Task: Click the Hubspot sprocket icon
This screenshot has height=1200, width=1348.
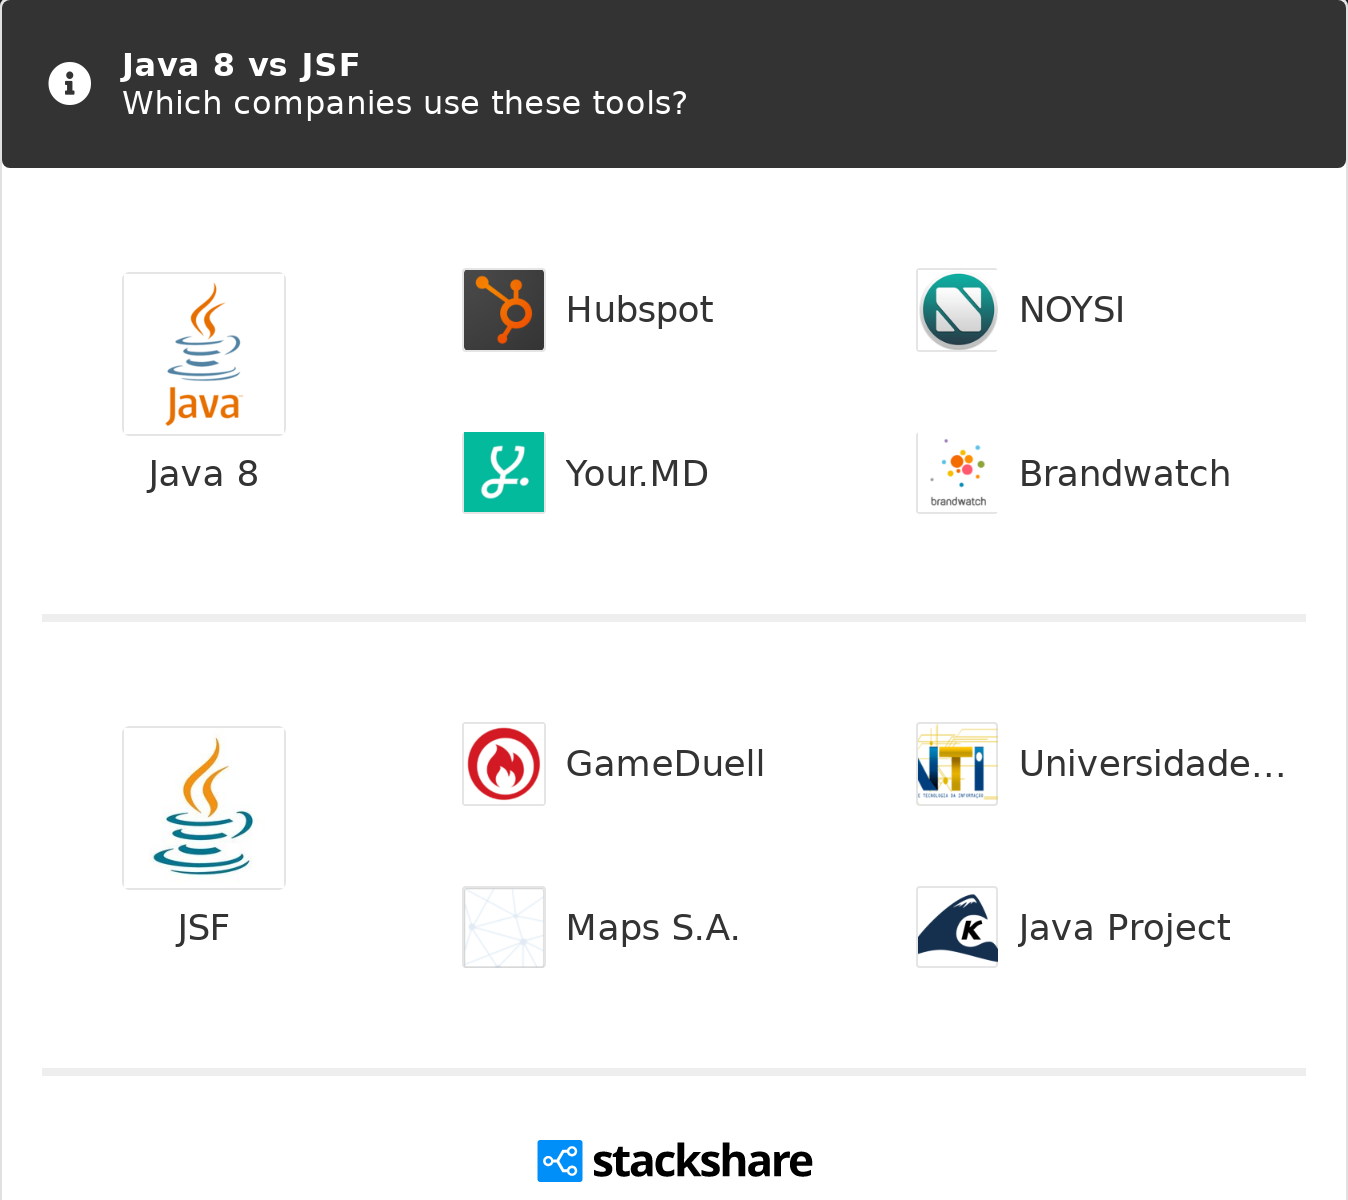Action: tap(504, 310)
